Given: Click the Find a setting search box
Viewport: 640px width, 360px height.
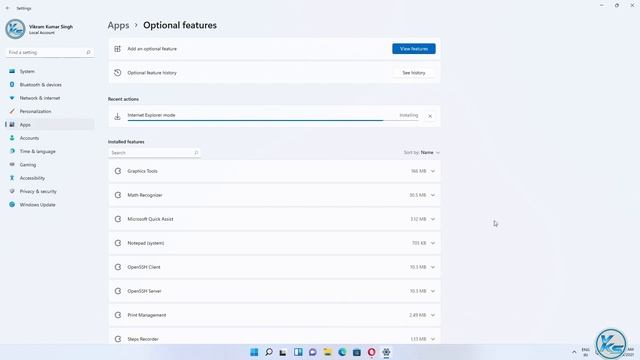Looking at the screenshot, I should (50, 52).
